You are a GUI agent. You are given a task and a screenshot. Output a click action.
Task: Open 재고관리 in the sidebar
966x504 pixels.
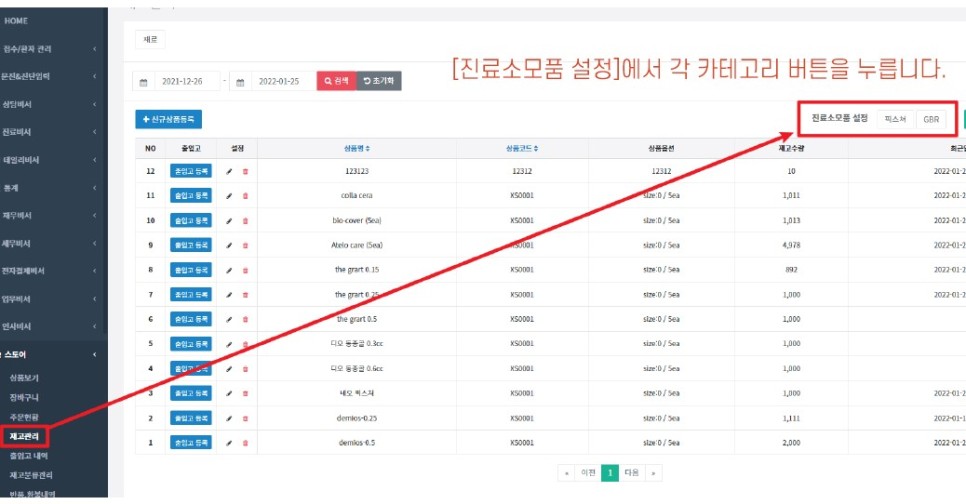pyautogui.click(x=23, y=436)
